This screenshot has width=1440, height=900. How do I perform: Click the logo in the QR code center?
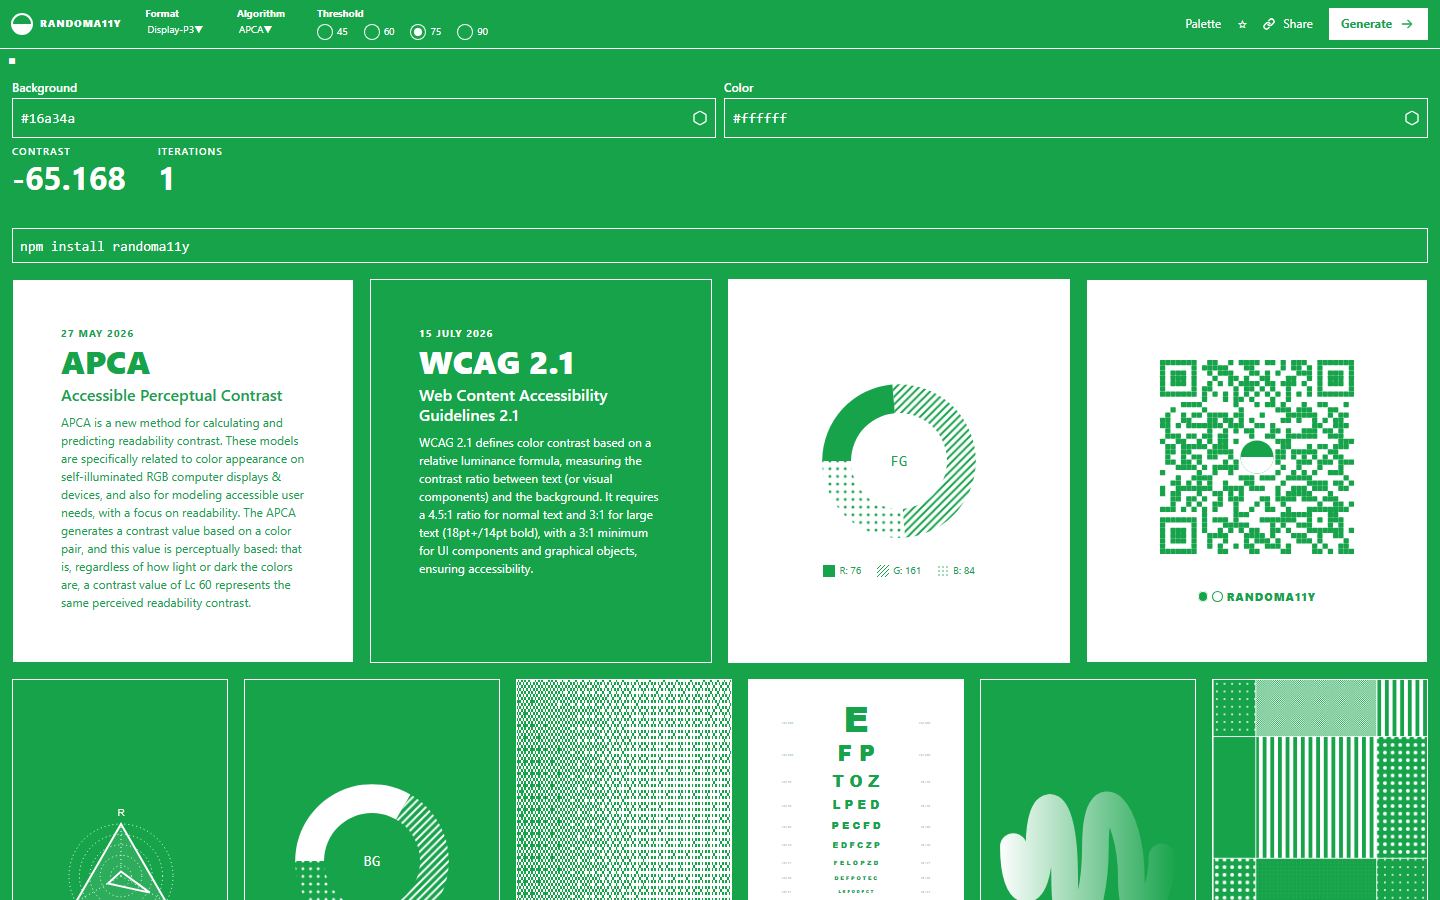coord(1257,457)
